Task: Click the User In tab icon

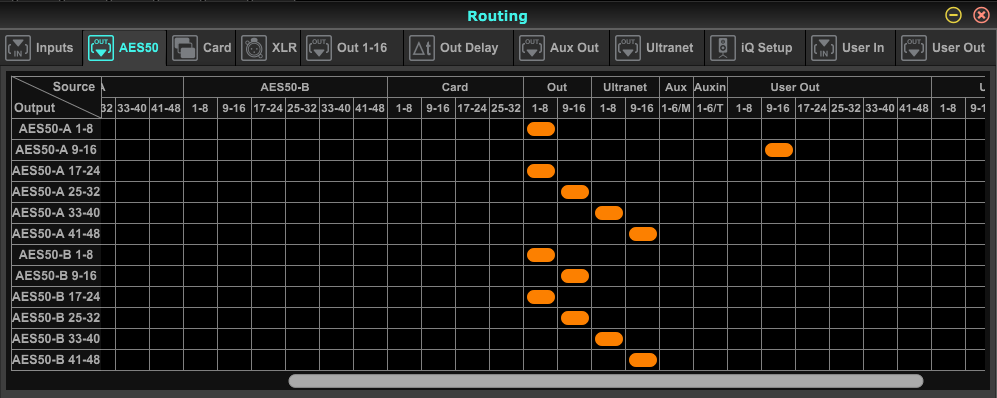Action: pyautogui.click(x=824, y=48)
